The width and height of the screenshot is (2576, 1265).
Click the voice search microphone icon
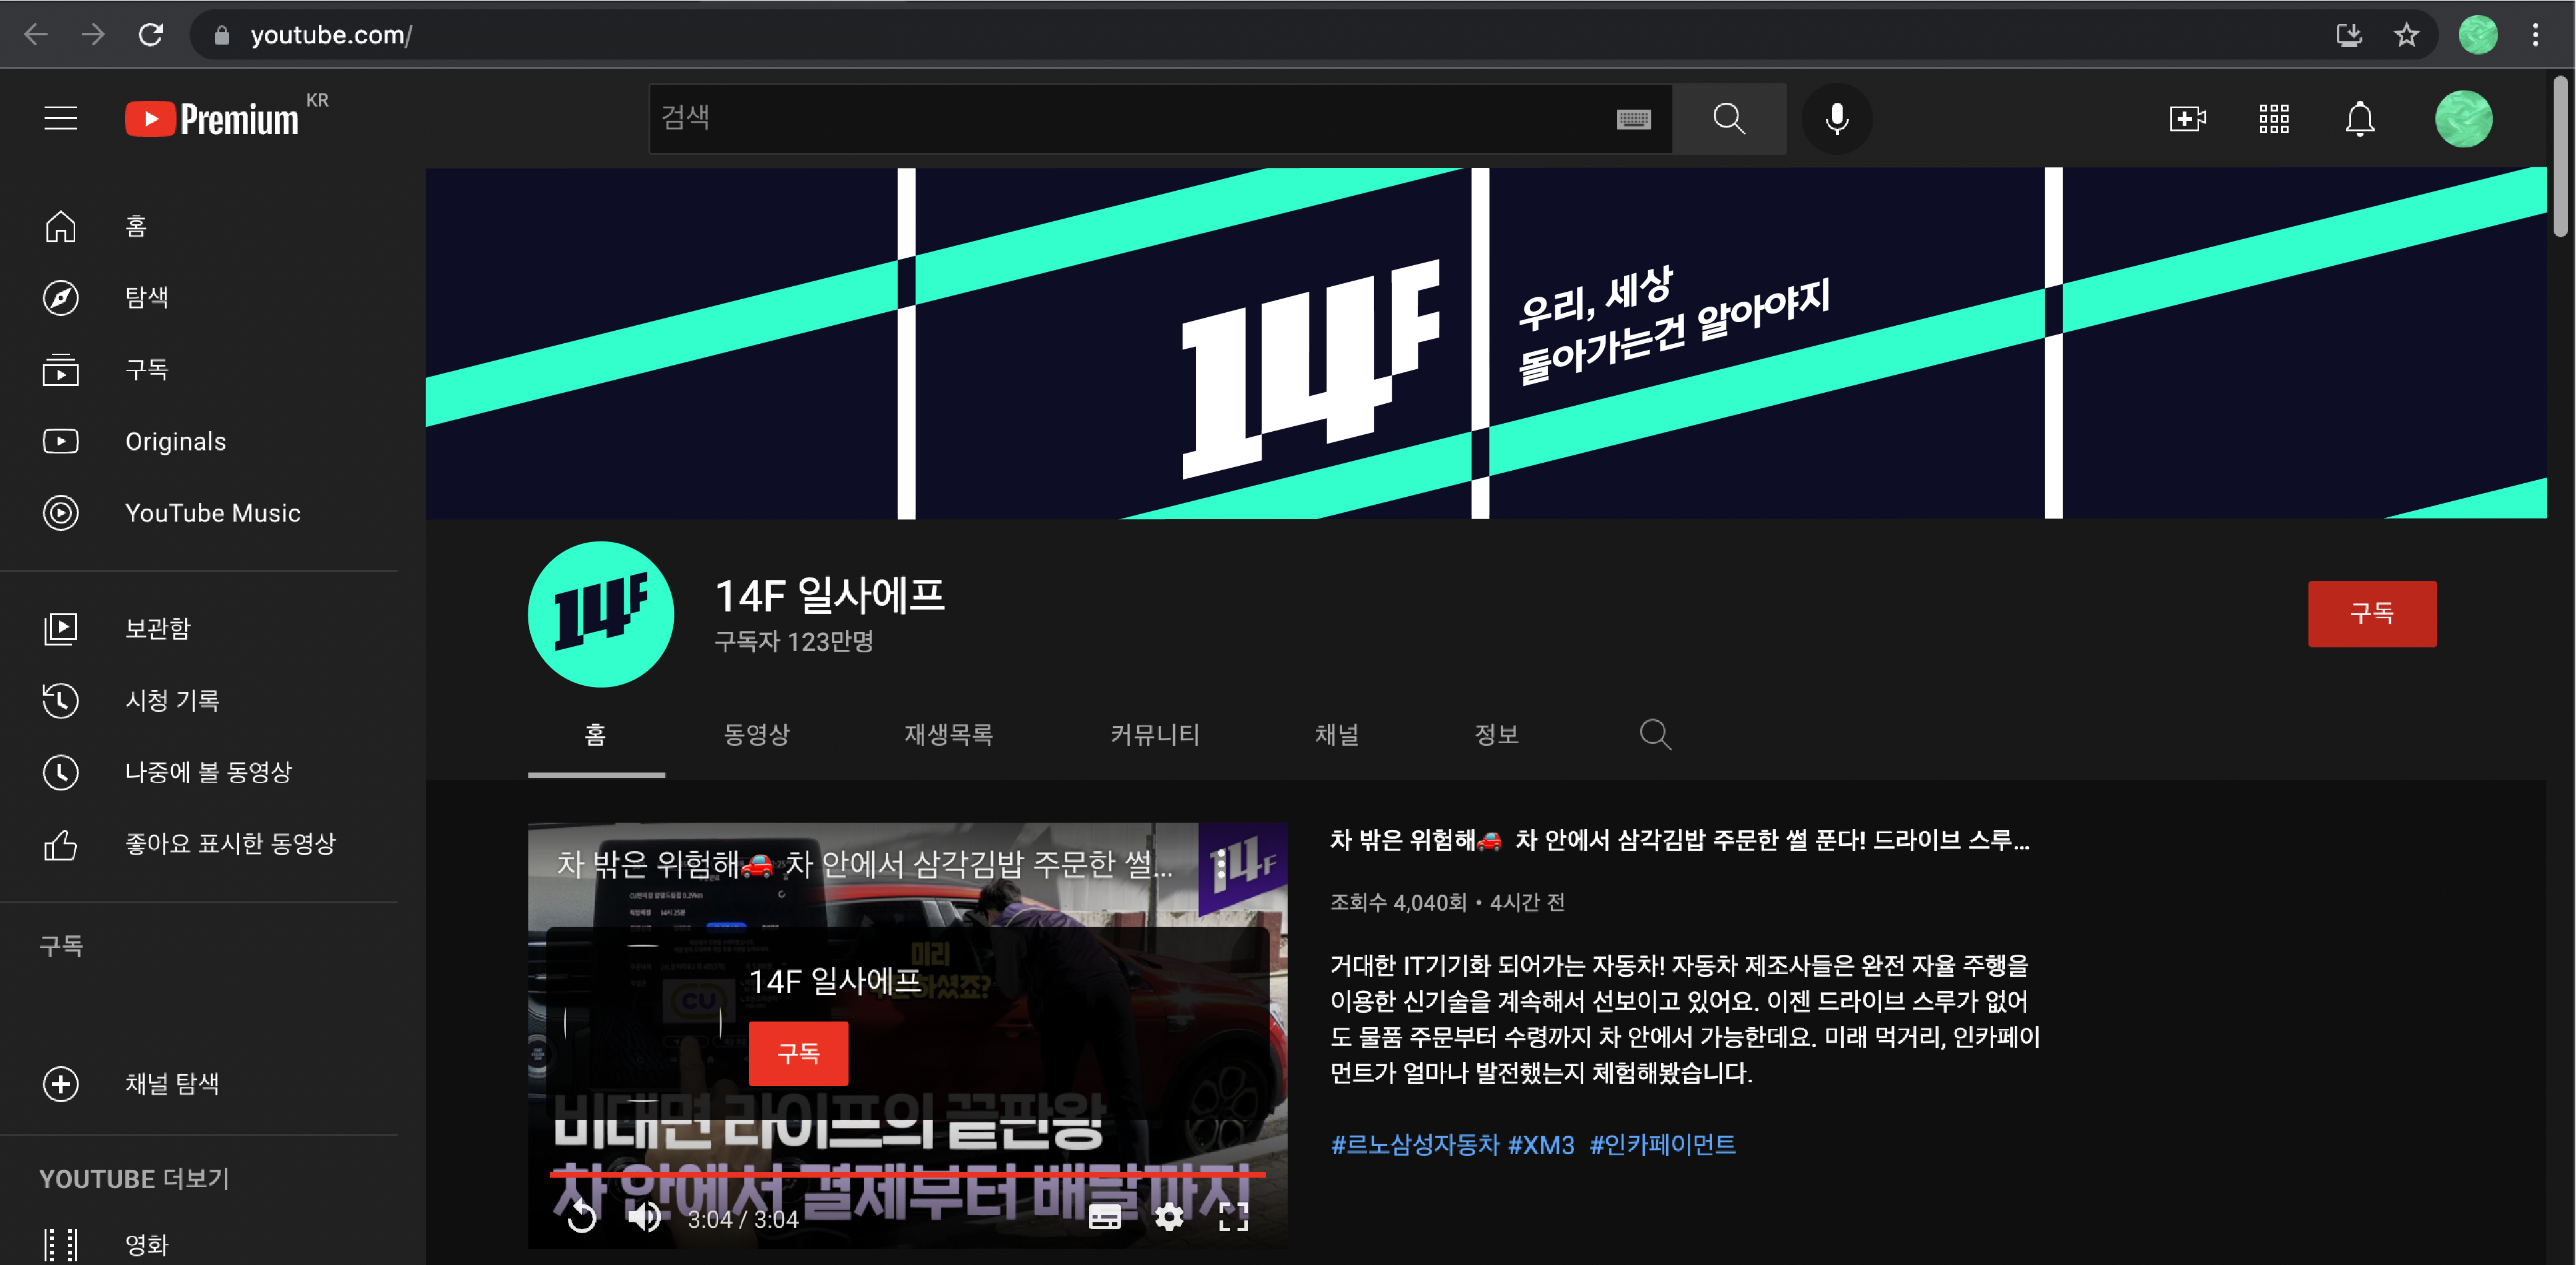tap(1836, 119)
